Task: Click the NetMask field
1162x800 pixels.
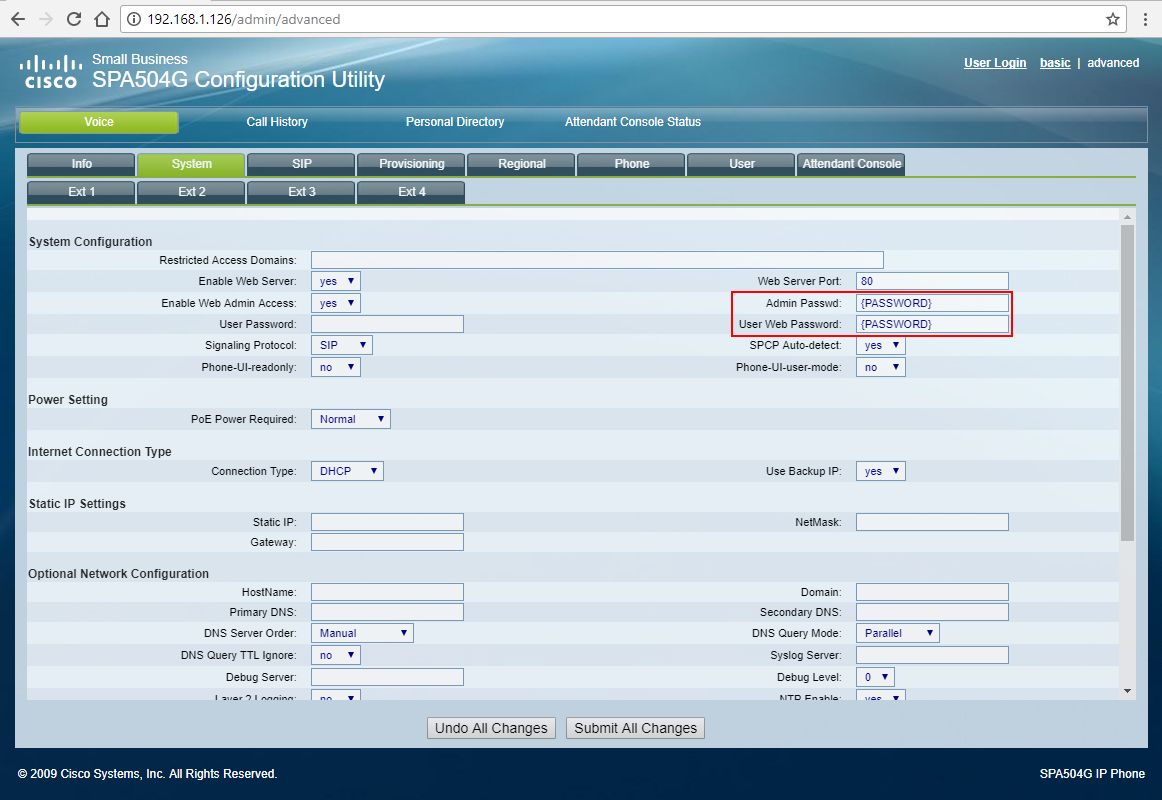Action: pyautogui.click(x=932, y=522)
